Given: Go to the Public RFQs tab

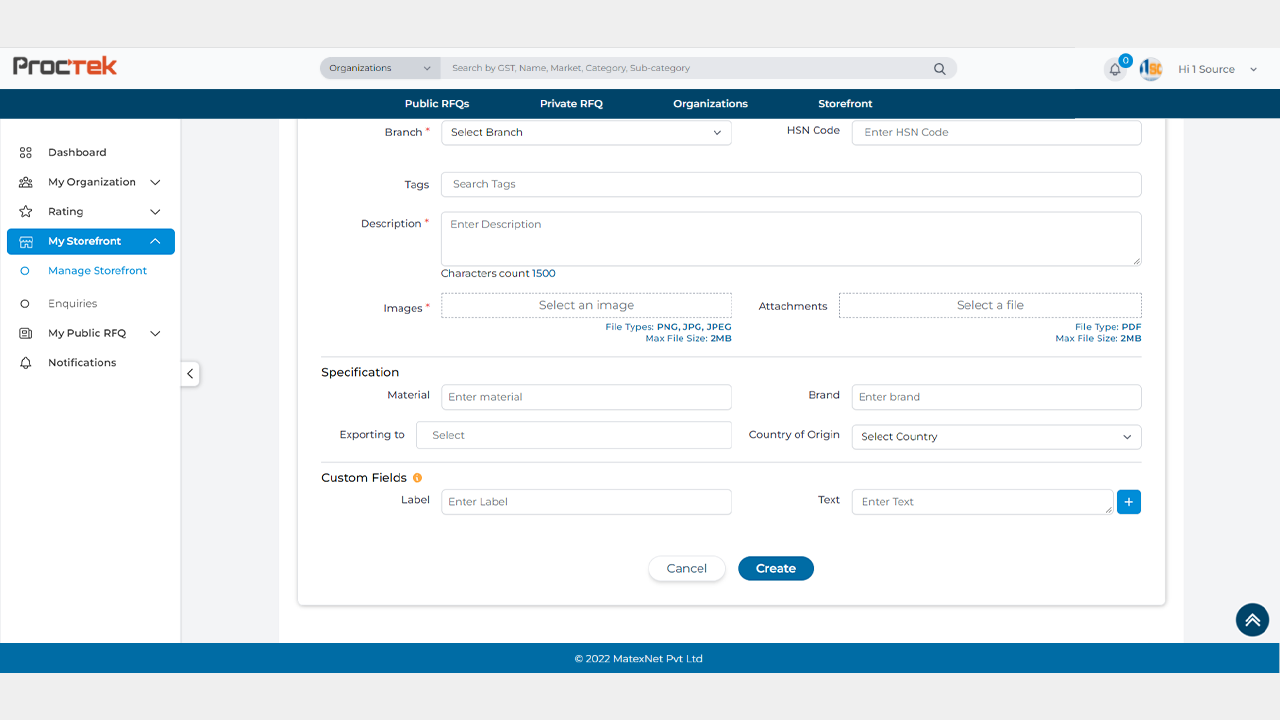Looking at the screenshot, I should point(437,104).
